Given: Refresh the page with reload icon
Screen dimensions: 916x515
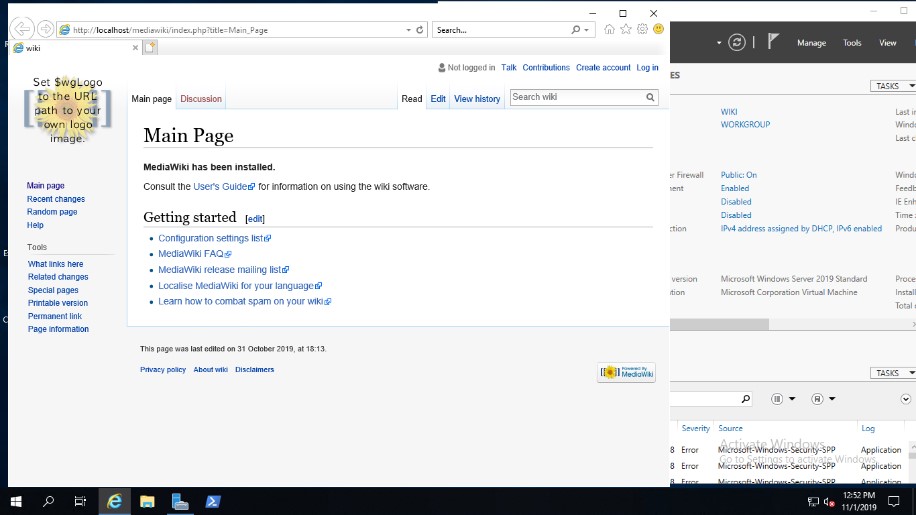Looking at the screenshot, I should point(419,30).
